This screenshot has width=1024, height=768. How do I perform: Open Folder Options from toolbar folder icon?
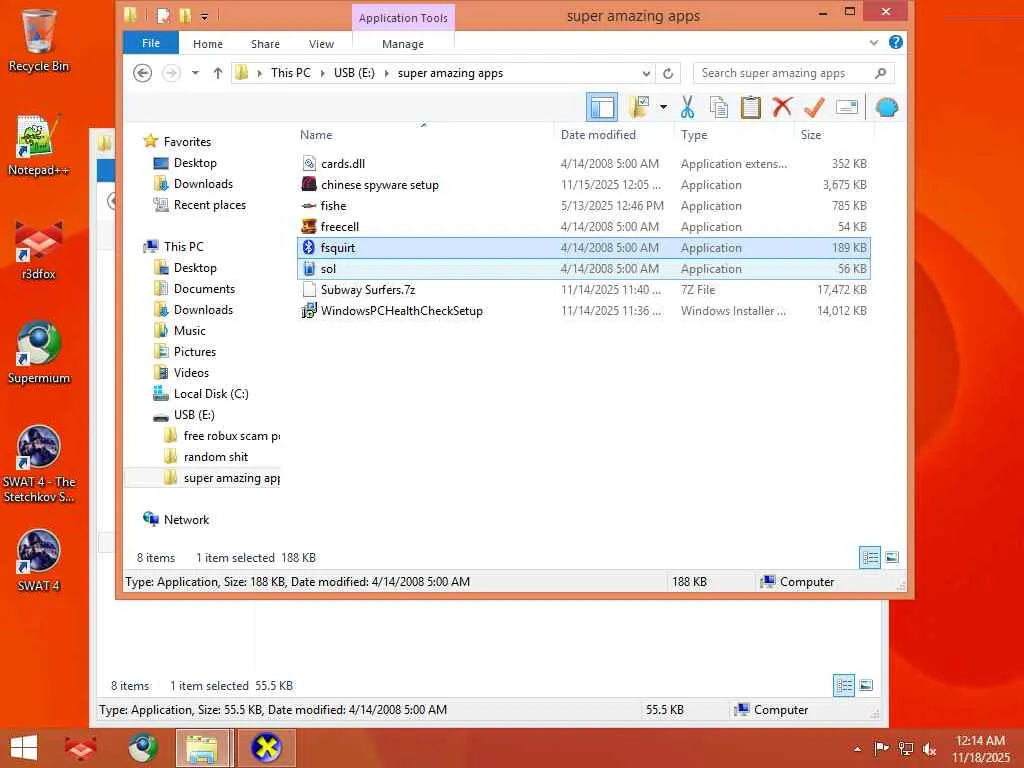tap(639, 107)
